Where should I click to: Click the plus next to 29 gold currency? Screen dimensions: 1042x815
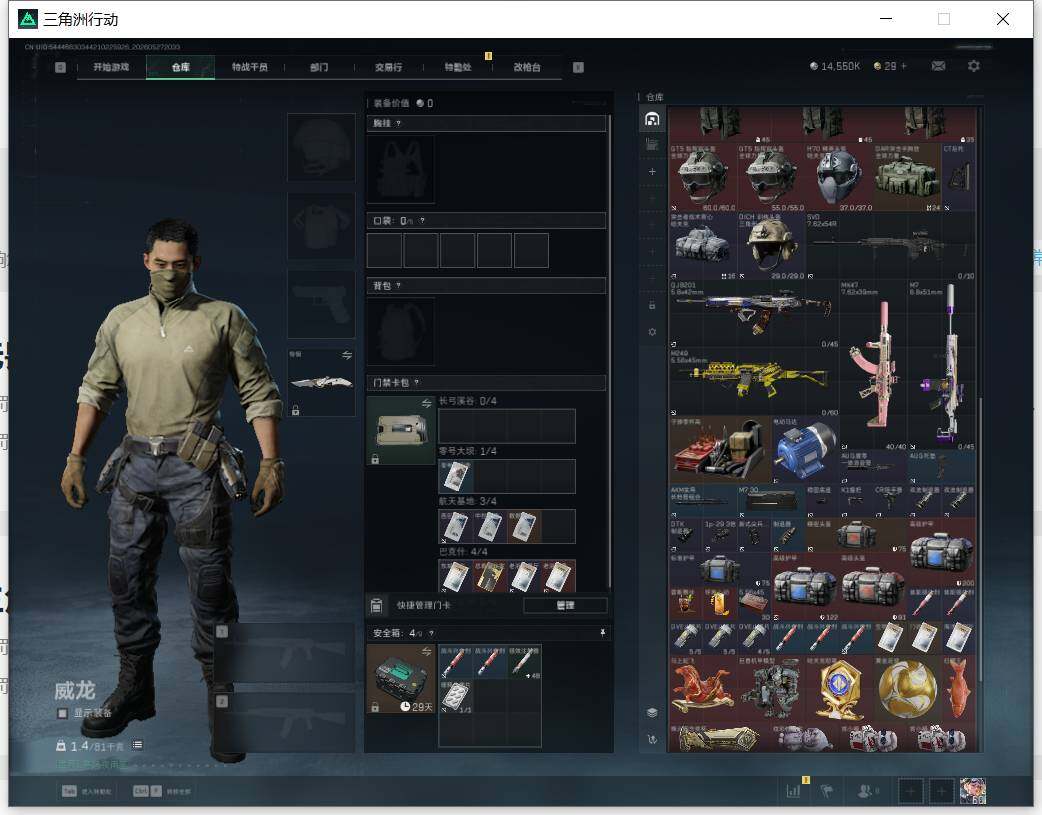(x=904, y=66)
